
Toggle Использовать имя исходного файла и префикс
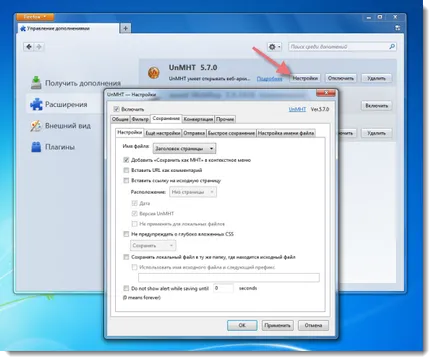135,267
